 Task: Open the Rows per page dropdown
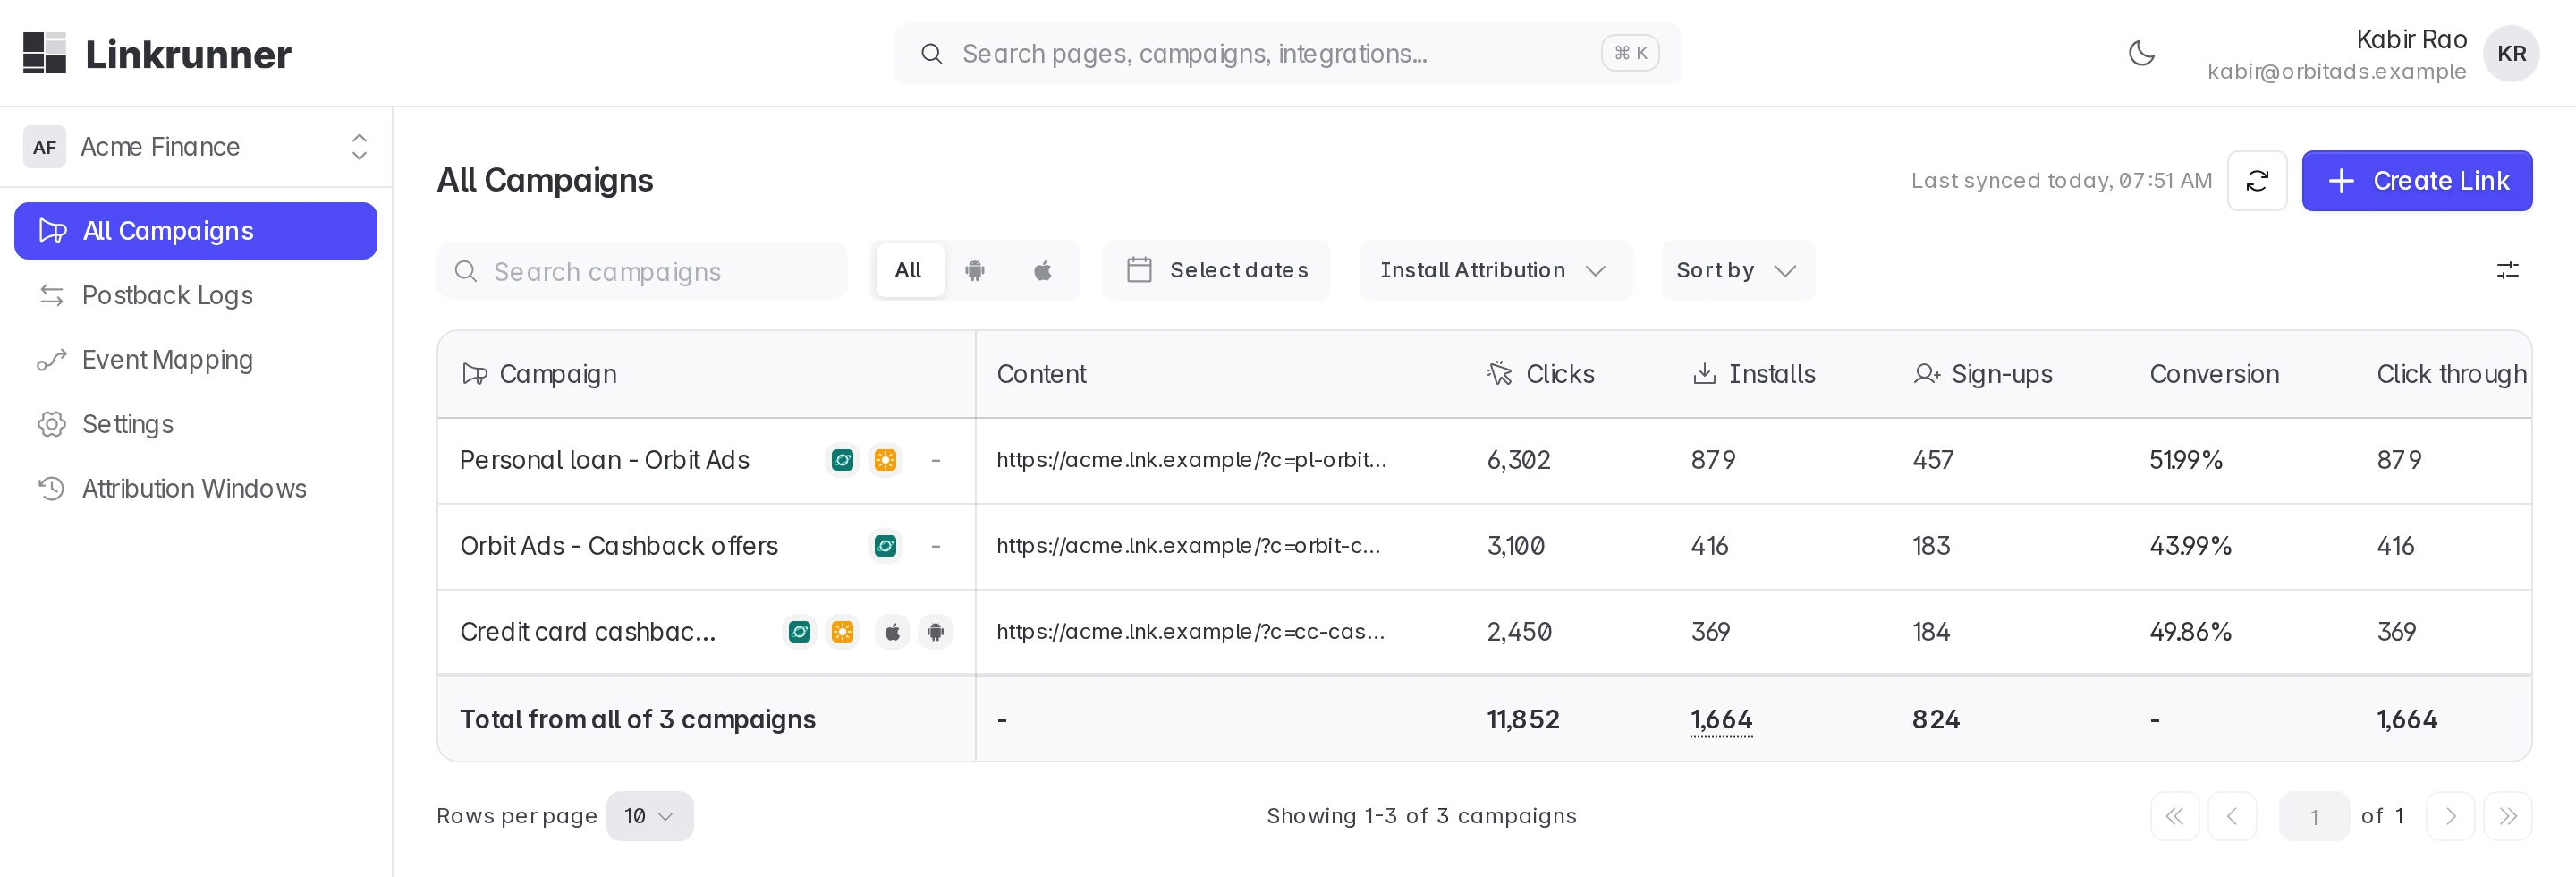click(649, 816)
